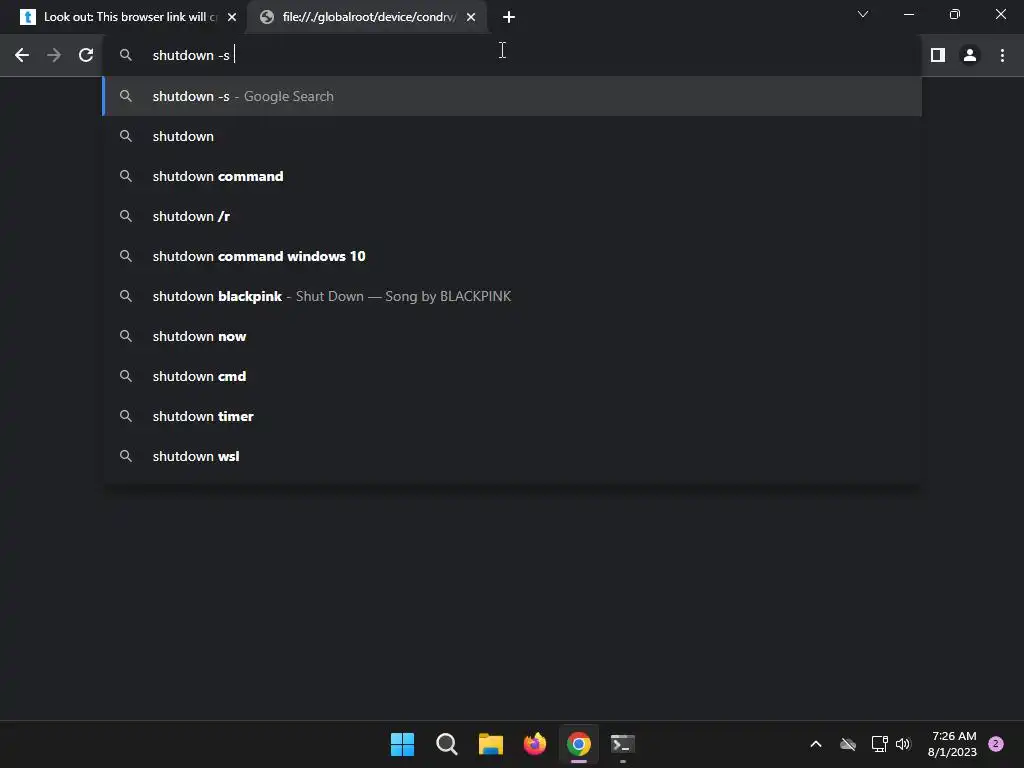Open the Chrome three-dot menu
This screenshot has width=1024, height=768.
click(x=1002, y=56)
